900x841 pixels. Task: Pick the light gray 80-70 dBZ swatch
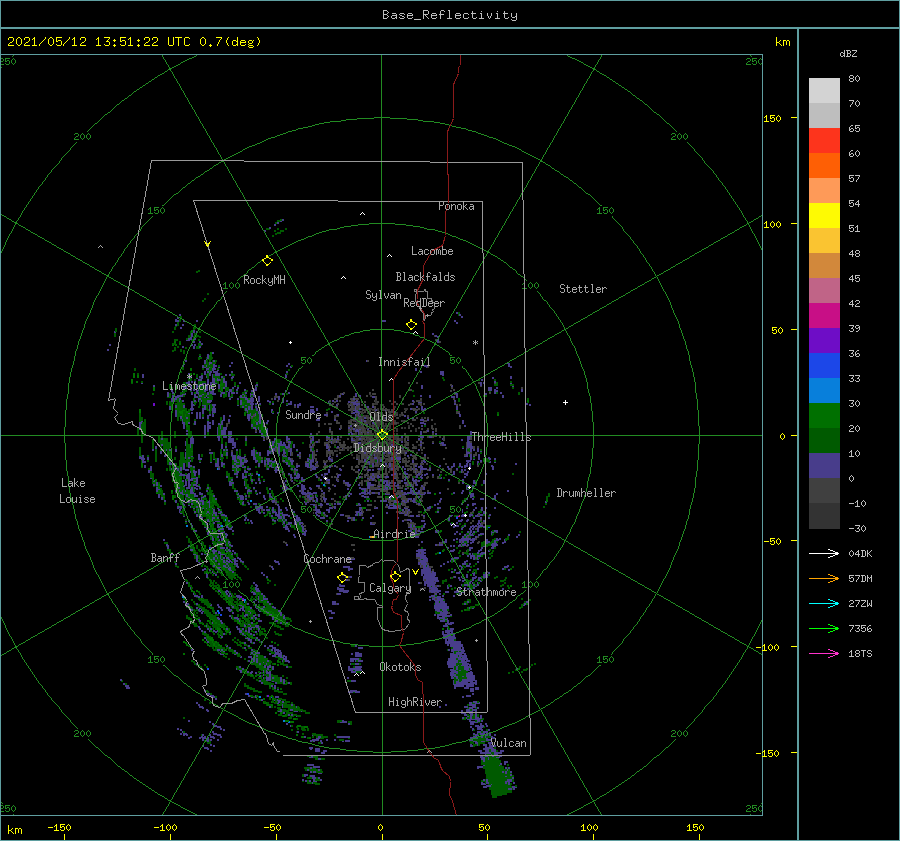point(824,91)
